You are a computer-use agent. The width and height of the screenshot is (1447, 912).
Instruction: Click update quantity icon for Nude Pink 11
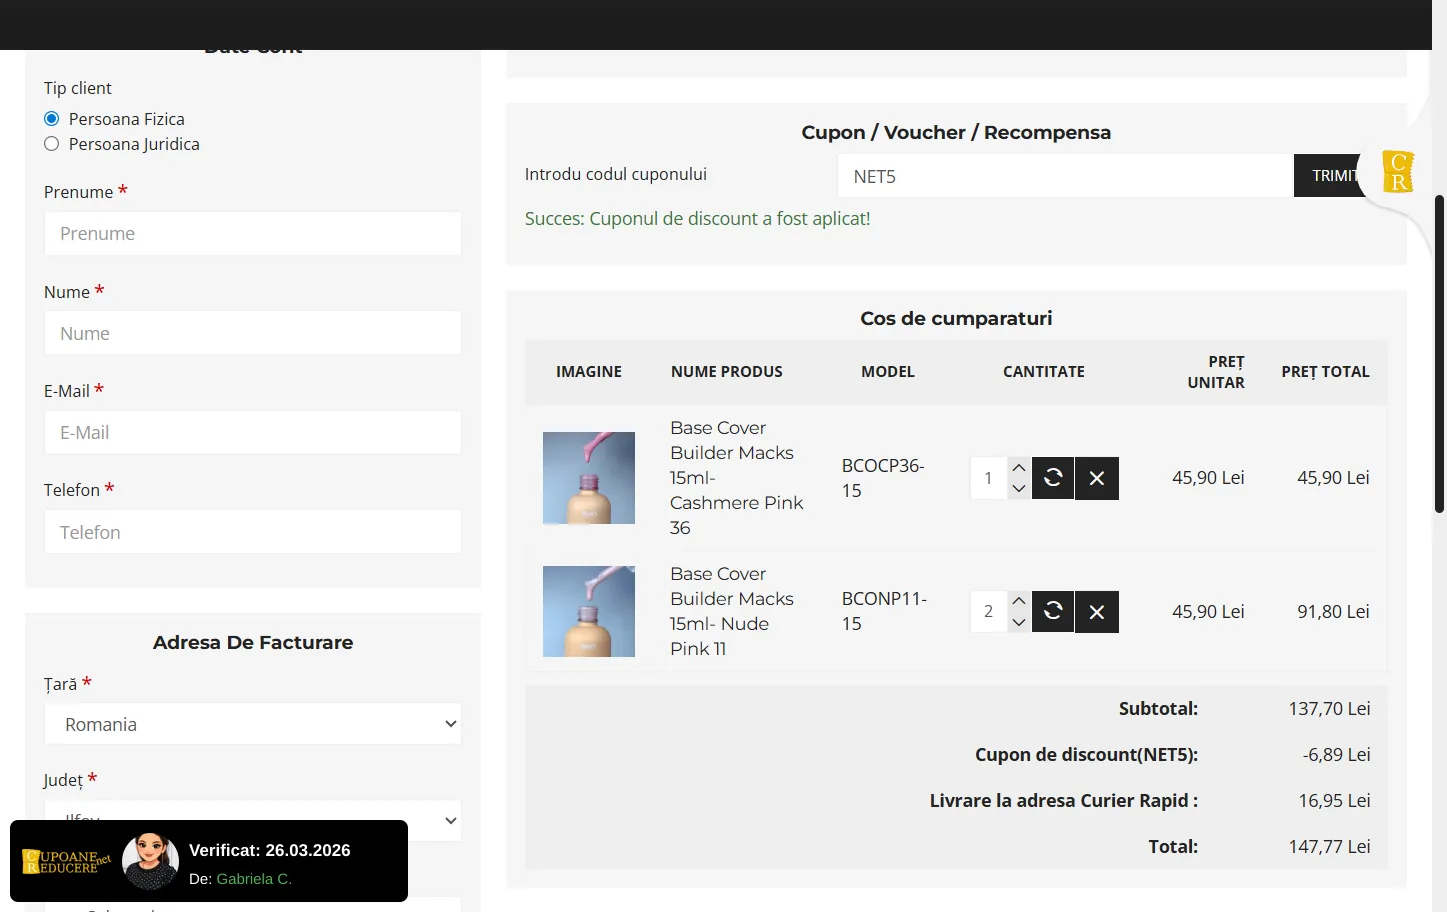point(1052,611)
